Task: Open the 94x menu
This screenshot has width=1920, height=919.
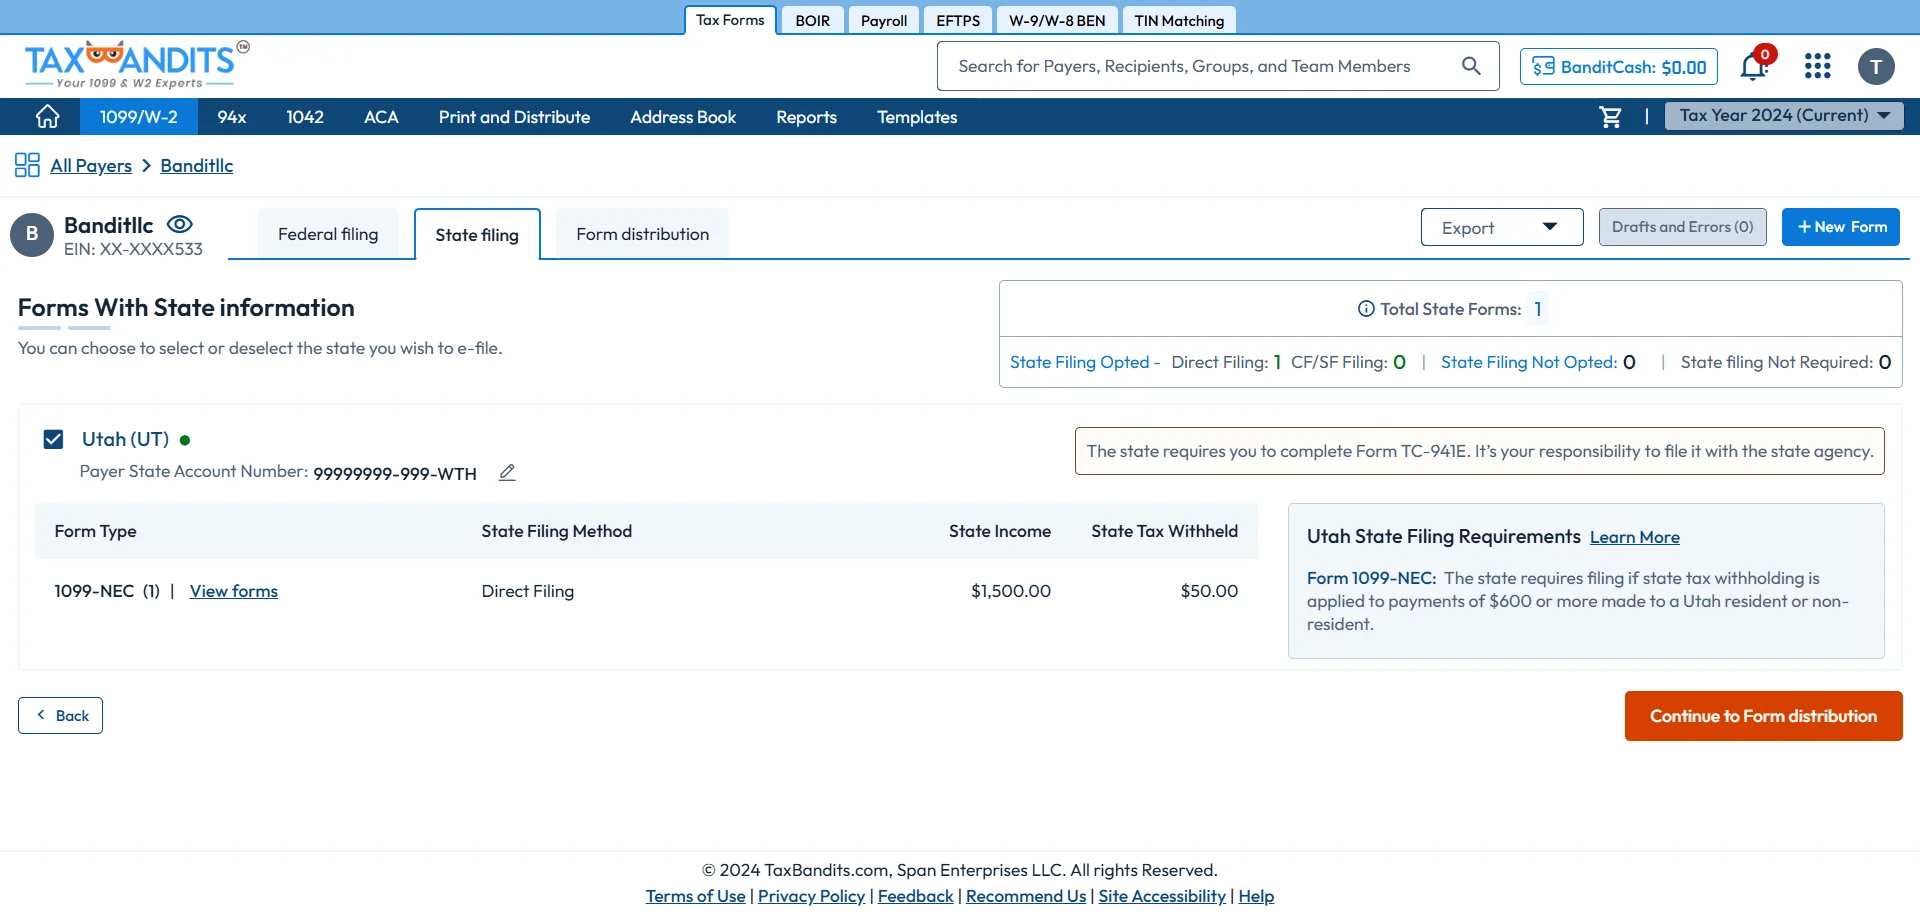Action: [x=232, y=117]
